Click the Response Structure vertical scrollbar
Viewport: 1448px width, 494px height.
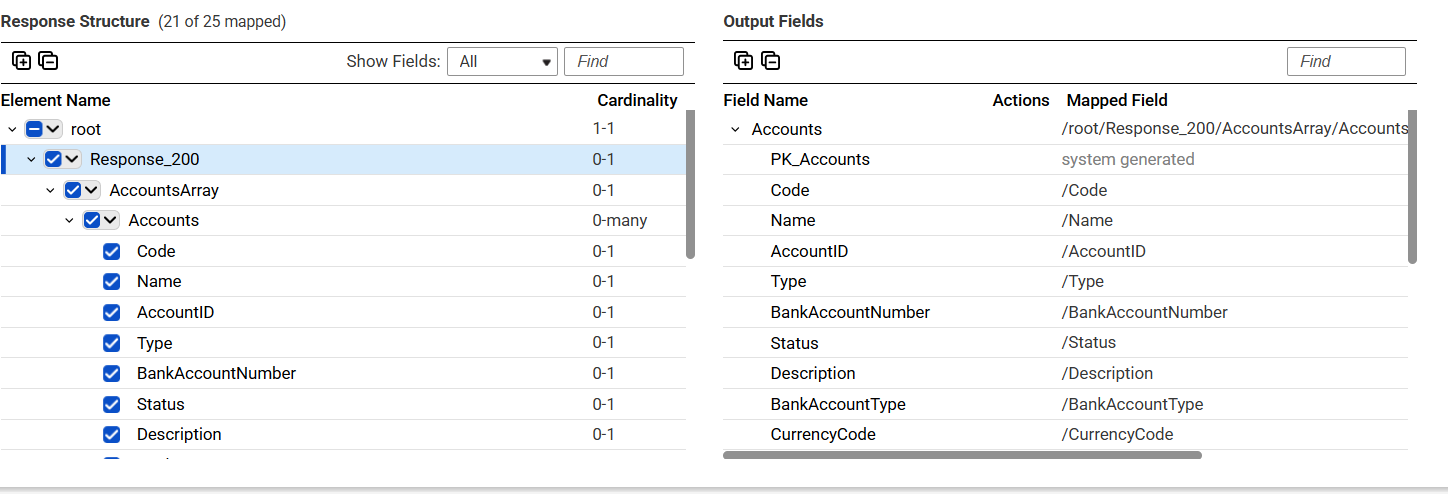(690, 184)
